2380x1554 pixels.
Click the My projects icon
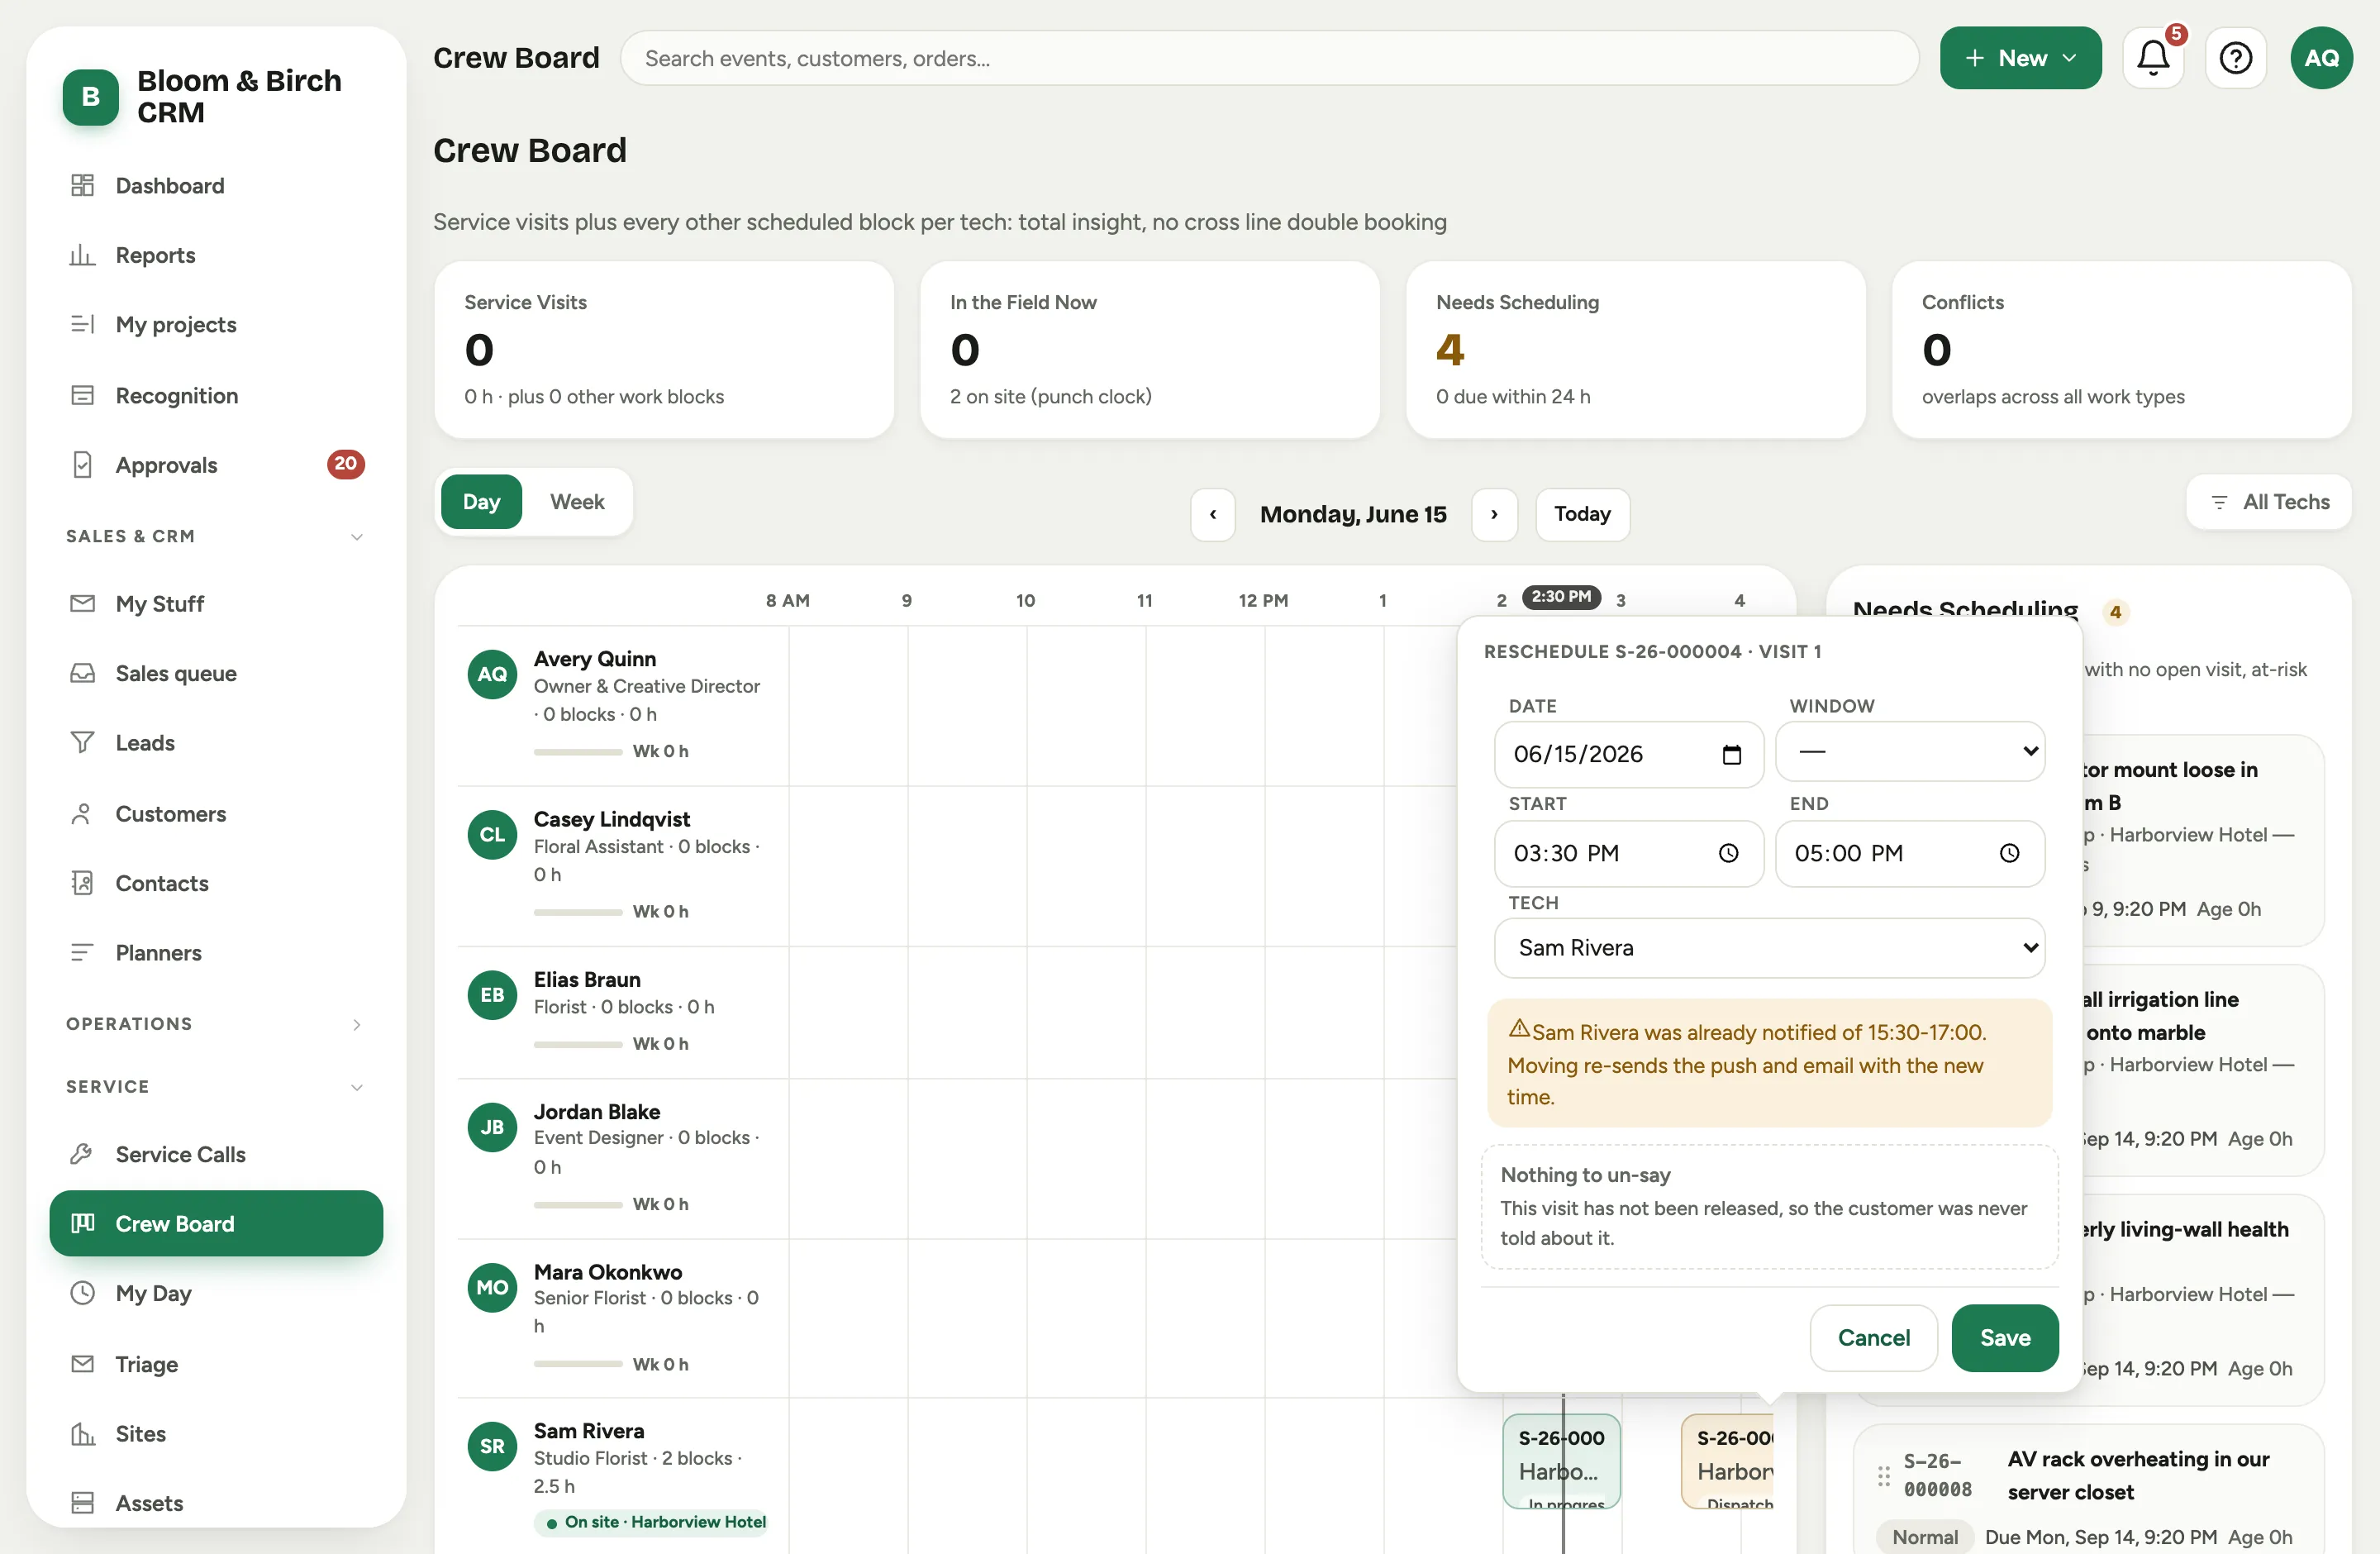82,324
